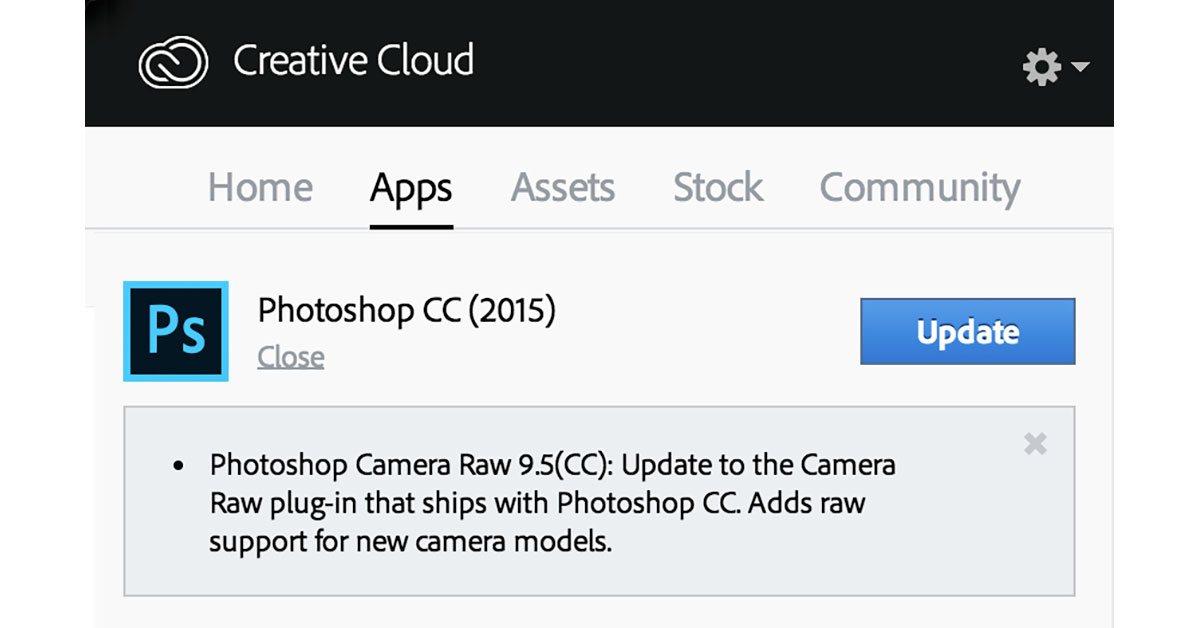
Task: Select the Apps tab
Action: click(x=411, y=188)
